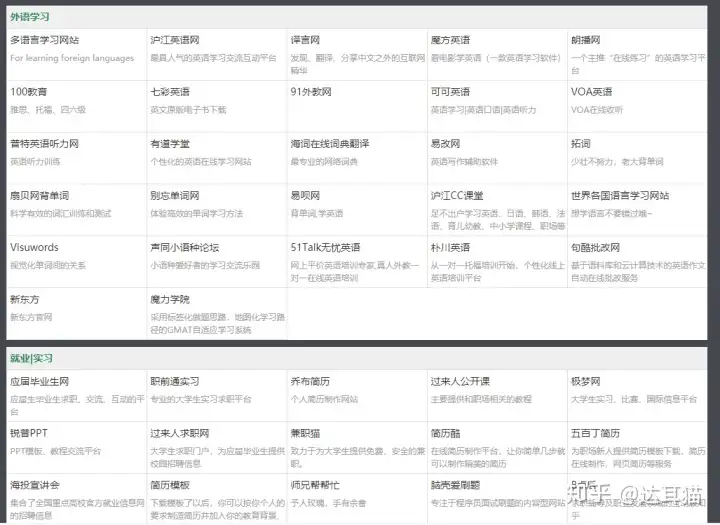Open the 新东方 link
This screenshot has height=525, width=720.
(24, 299)
